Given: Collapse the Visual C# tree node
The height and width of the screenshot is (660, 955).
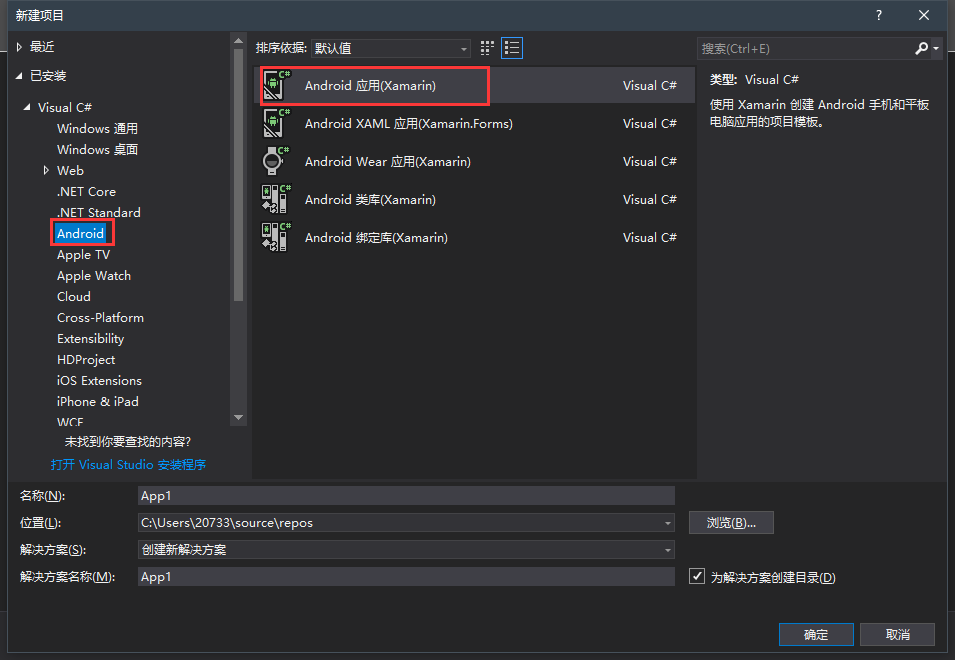Looking at the screenshot, I should [x=27, y=107].
